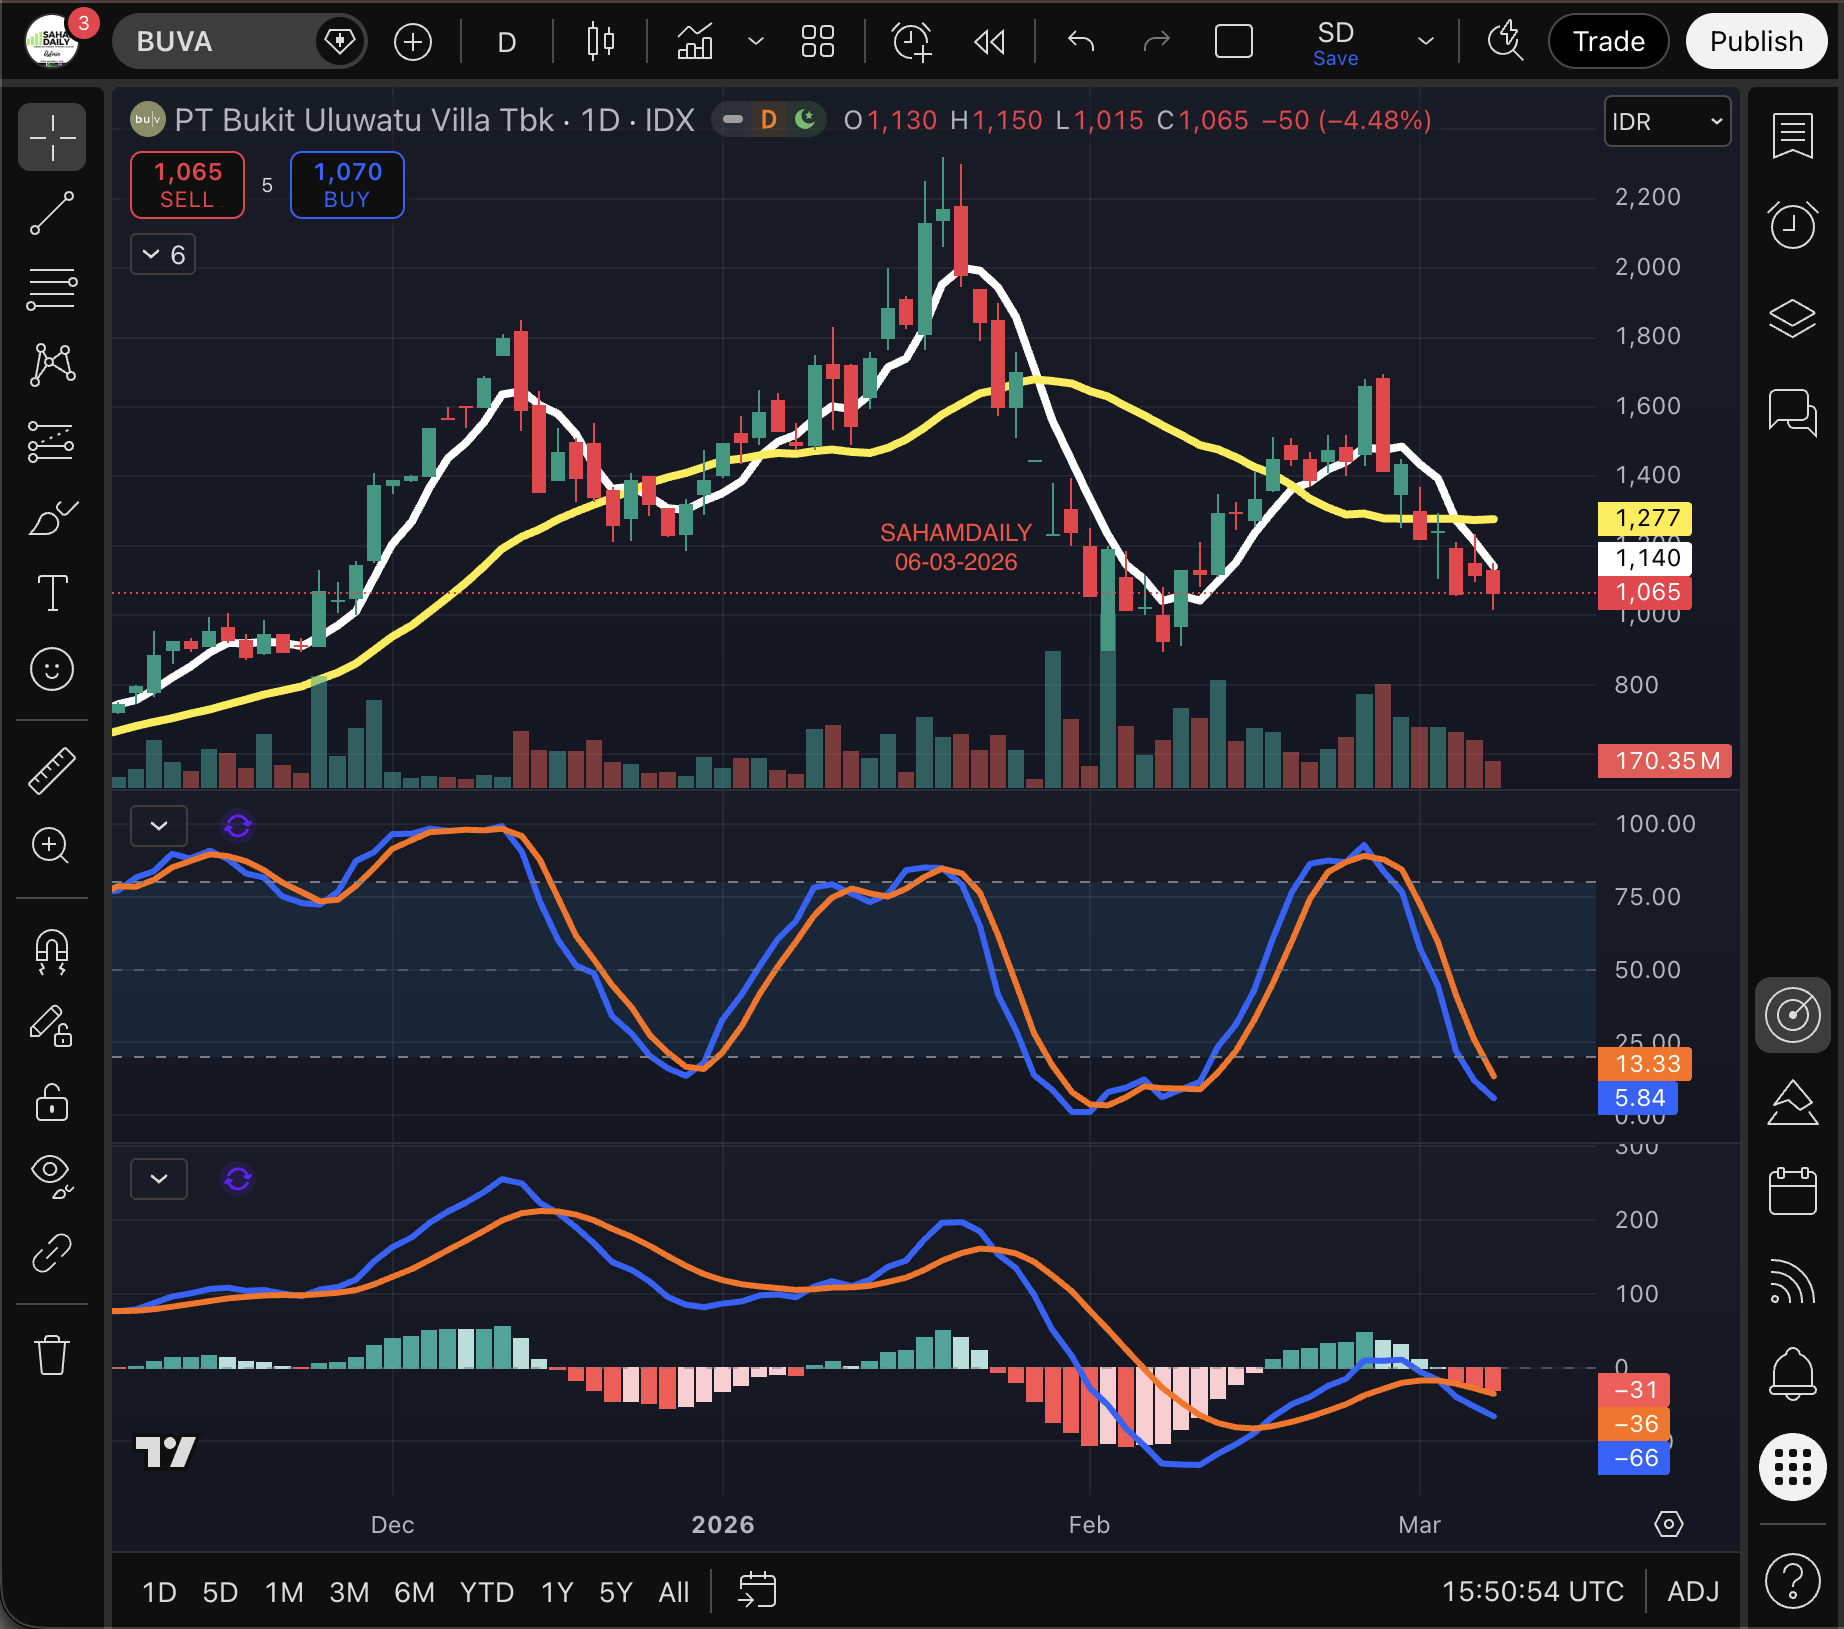Image resolution: width=1844 pixels, height=1629 pixels.
Task: Open the Alerts clock icon in right sidebar
Action: click(x=1792, y=225)
